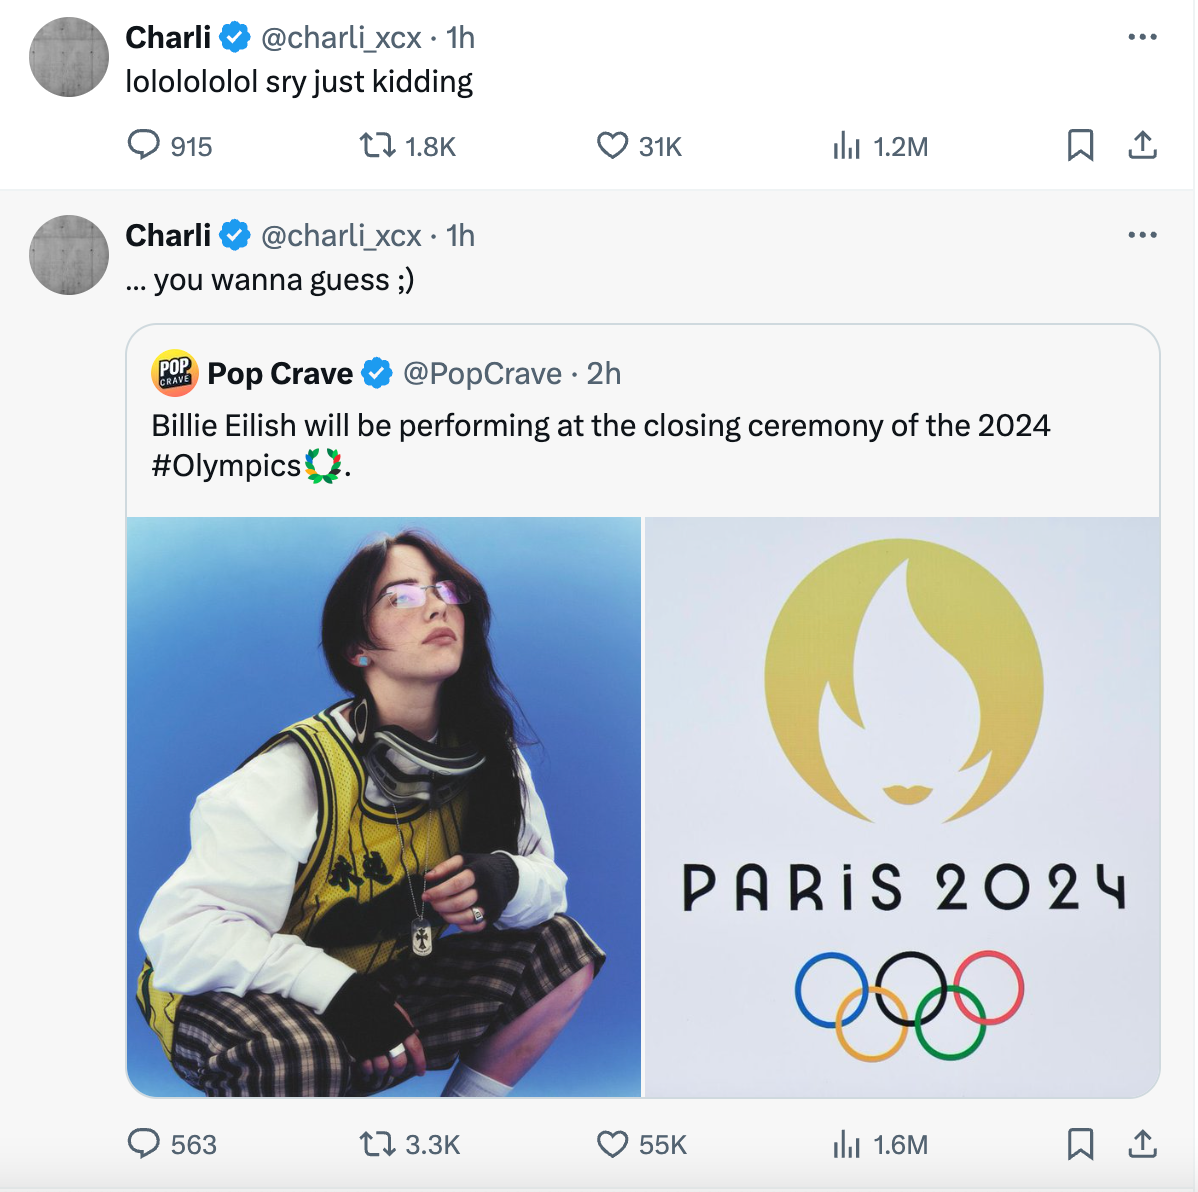Share the 'just kidding' tweet
This screenshot has width=1198, height=1192.
tap(1142, 146)
